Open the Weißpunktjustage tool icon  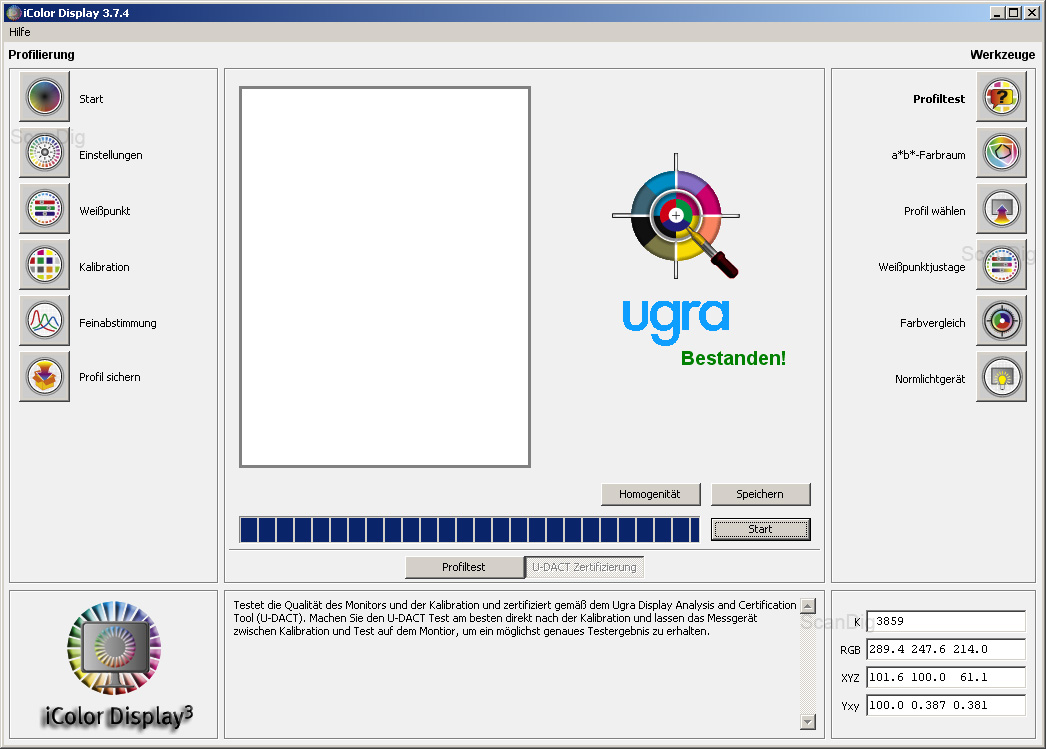tap(1001, 265)
